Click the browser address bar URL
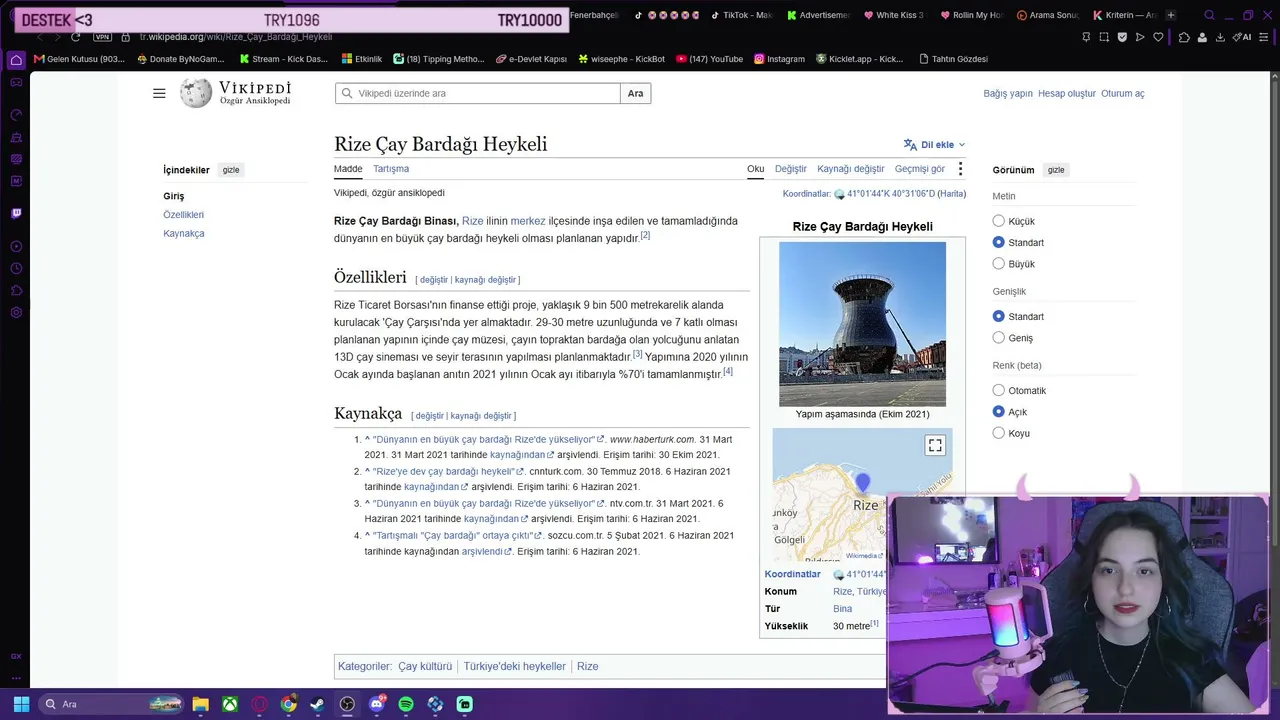 236,37
